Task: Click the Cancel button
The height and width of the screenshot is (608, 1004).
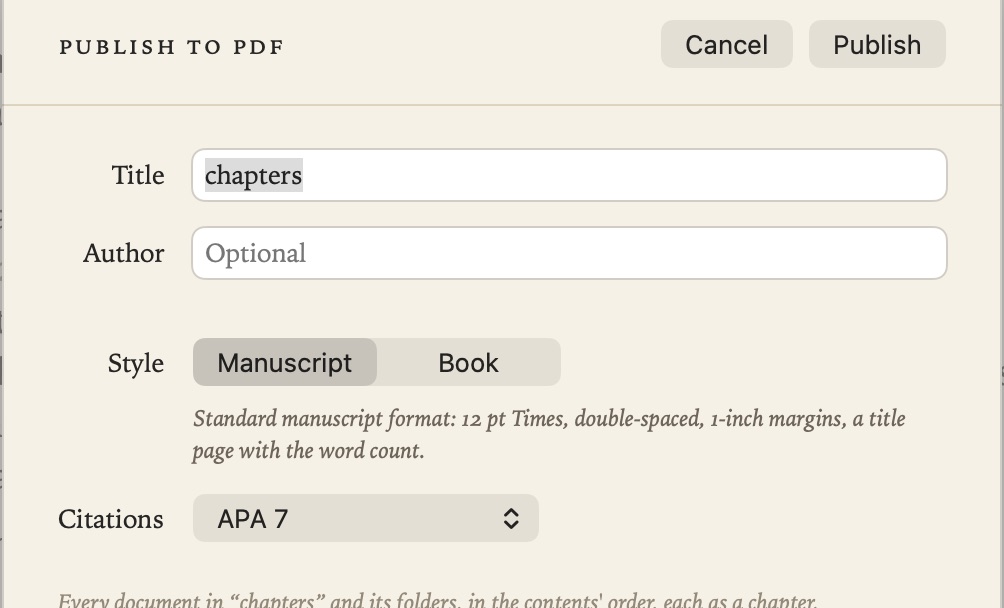Action: tap(727, 44)
